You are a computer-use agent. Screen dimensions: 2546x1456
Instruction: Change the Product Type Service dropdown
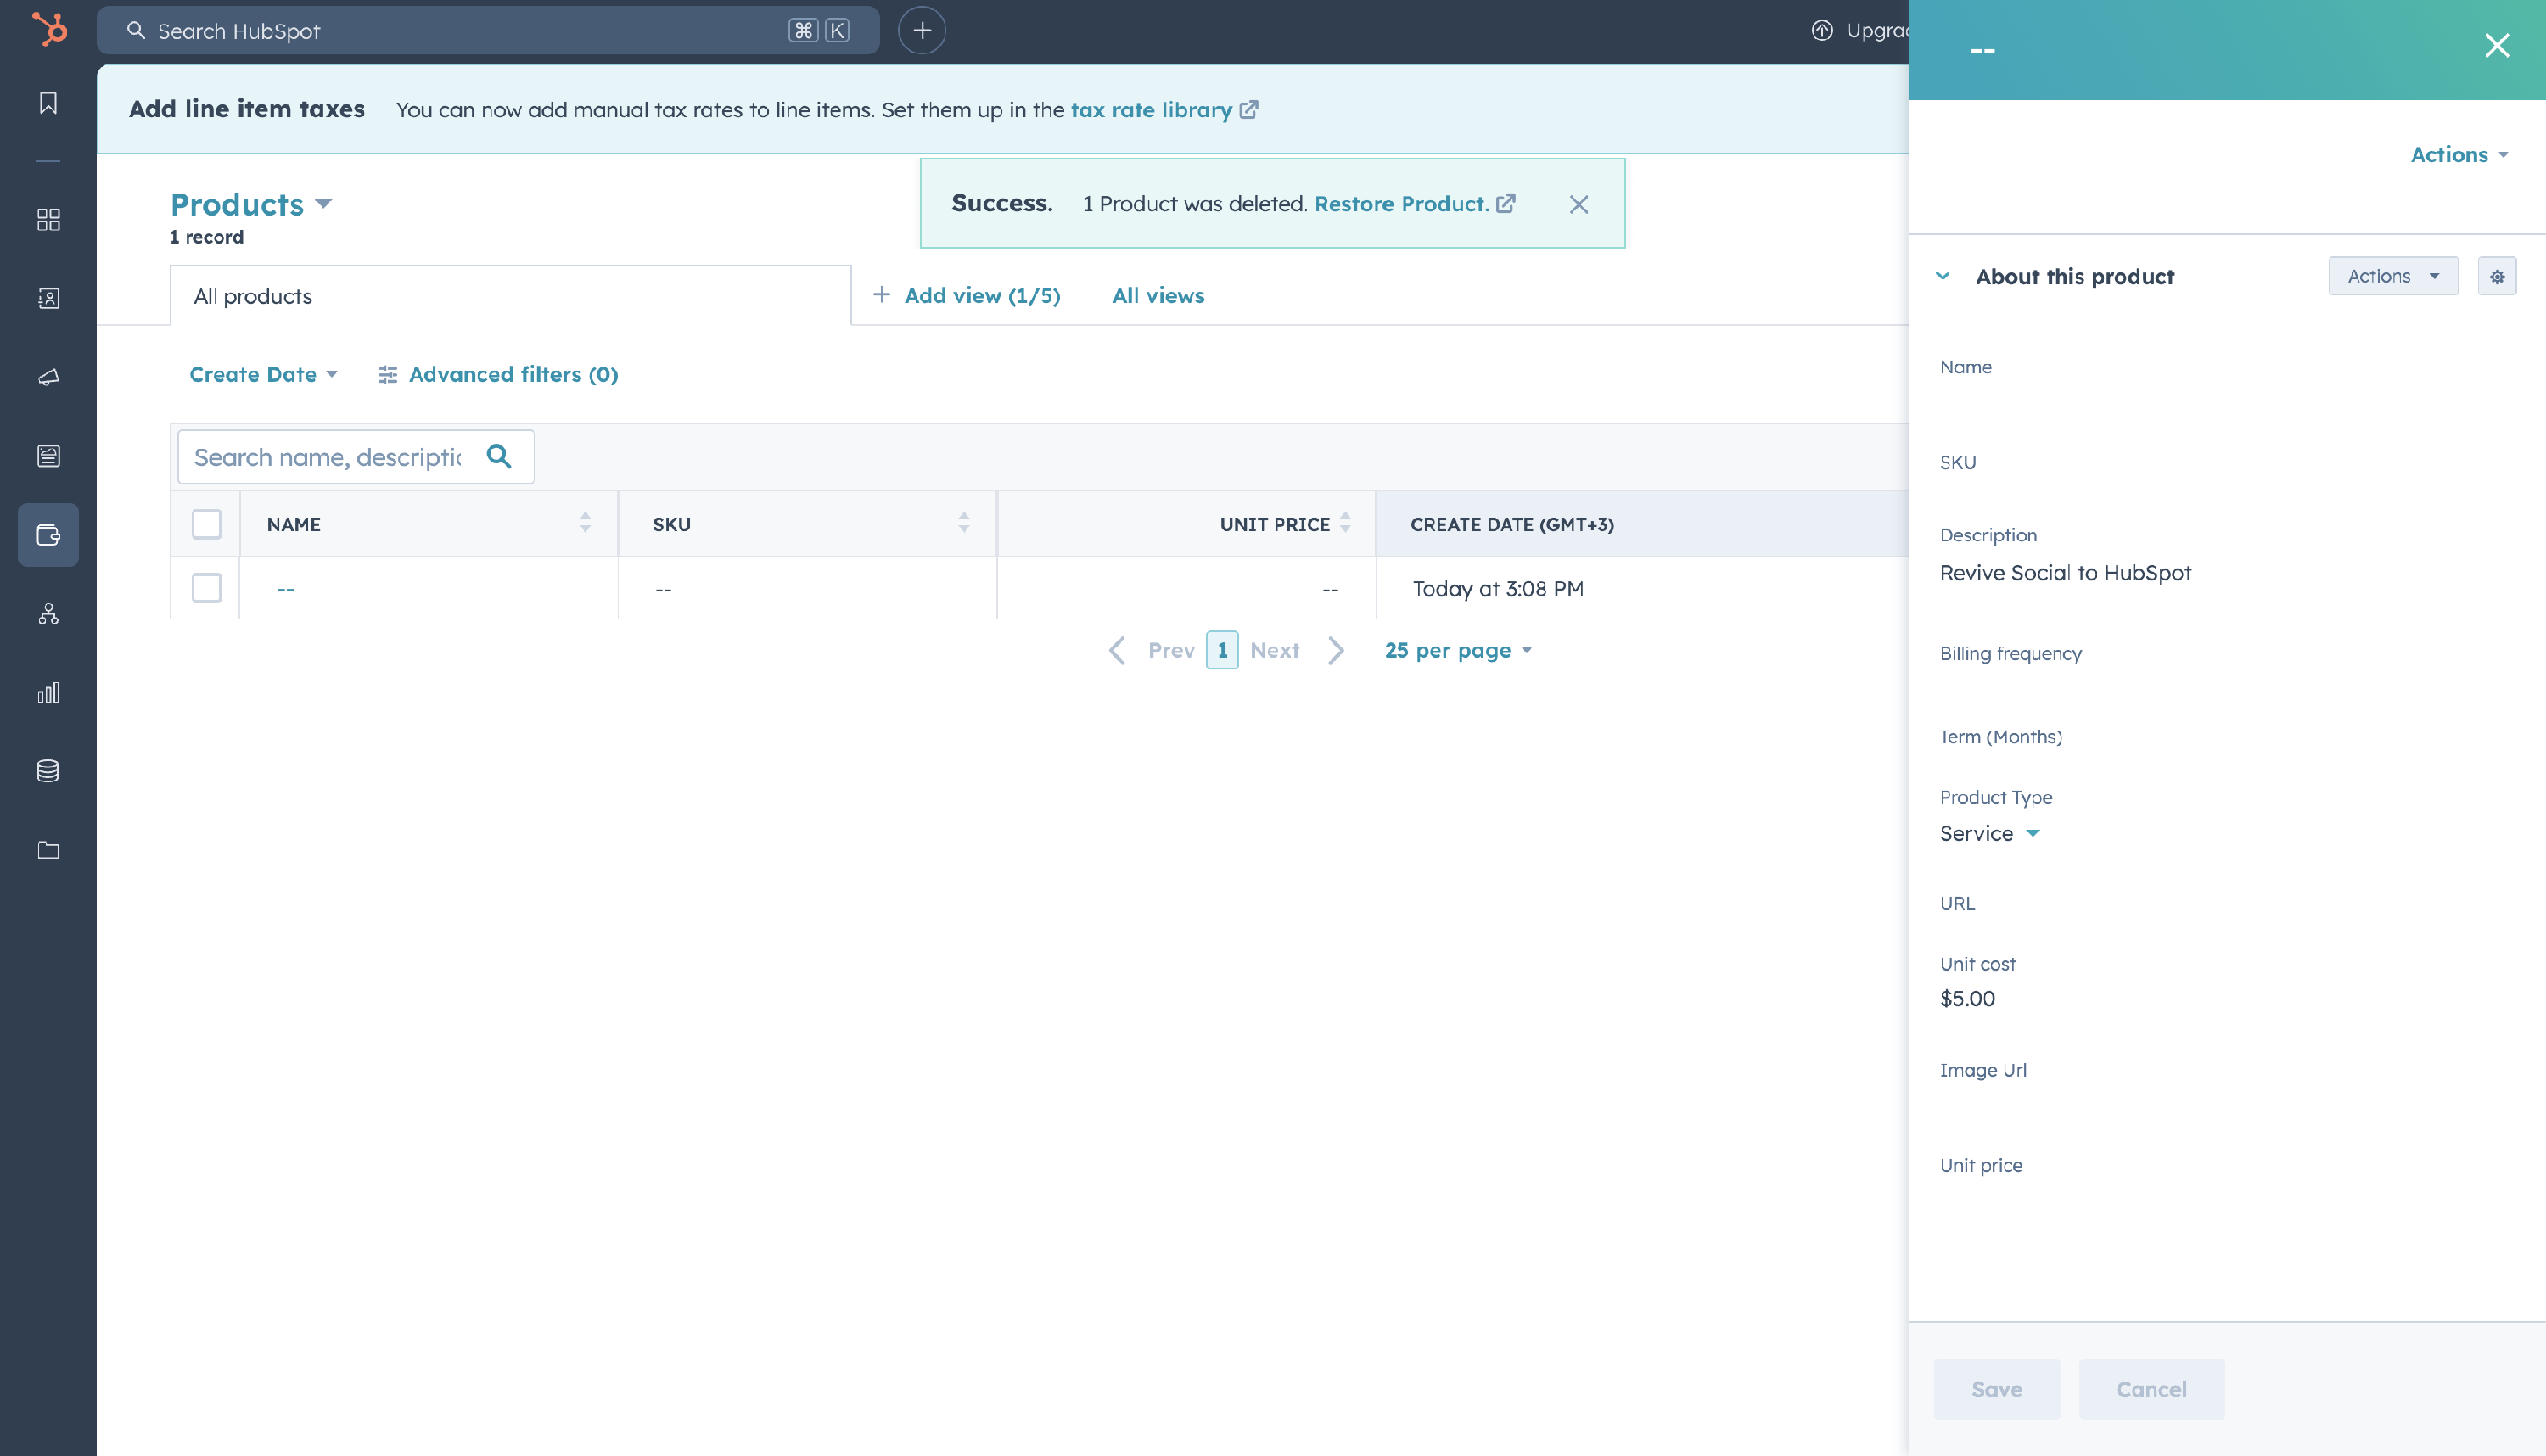coord(1989,833)
